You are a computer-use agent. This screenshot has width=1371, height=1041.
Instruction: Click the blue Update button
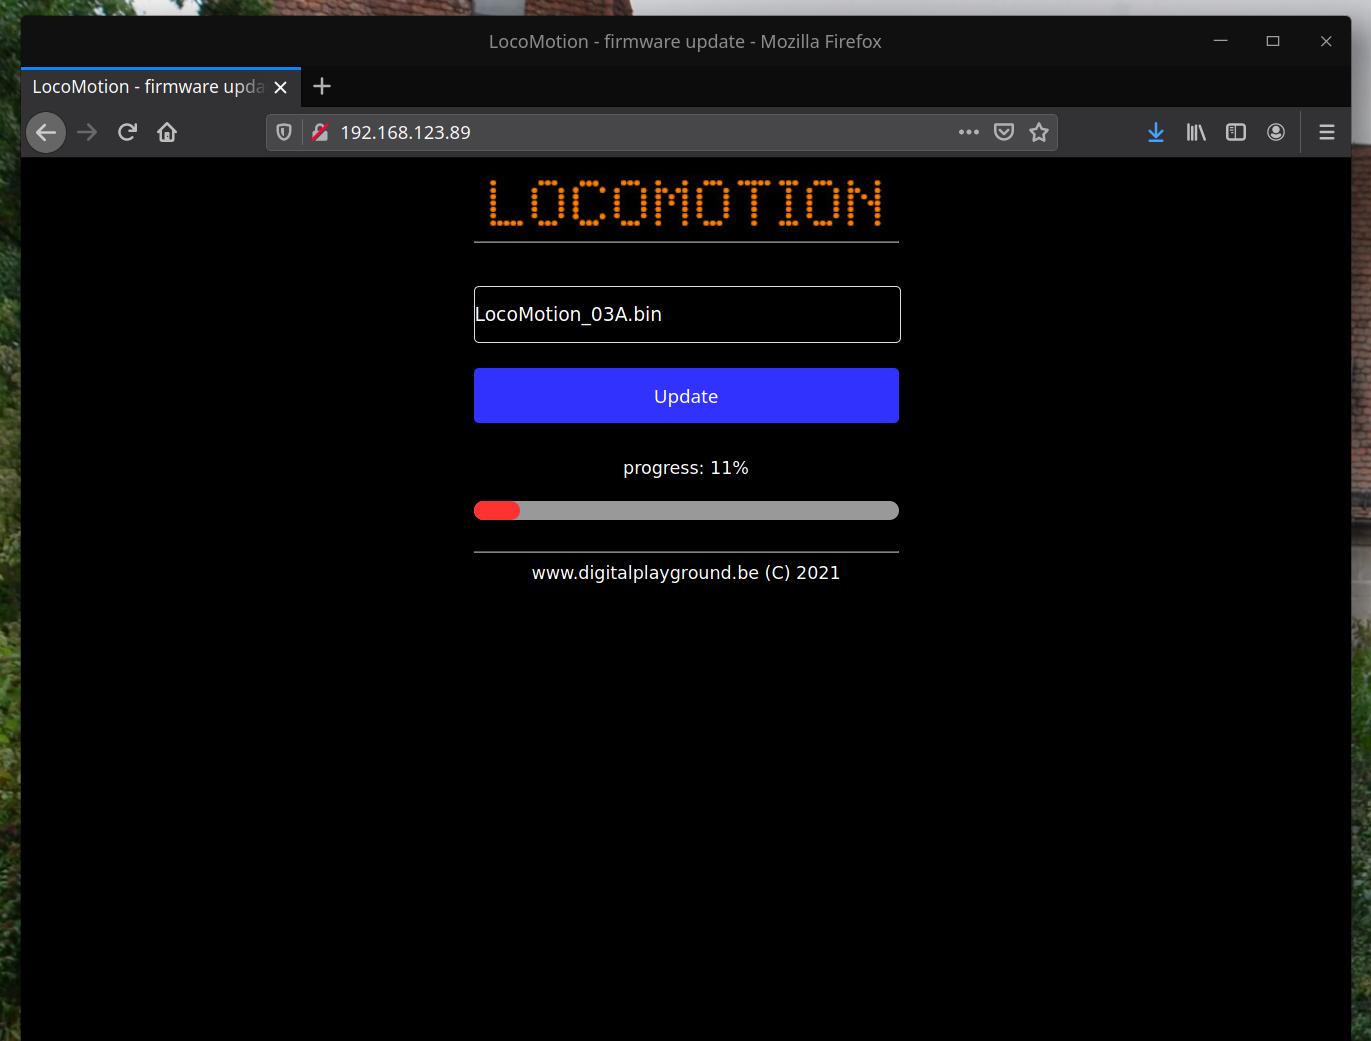(686, 396)
